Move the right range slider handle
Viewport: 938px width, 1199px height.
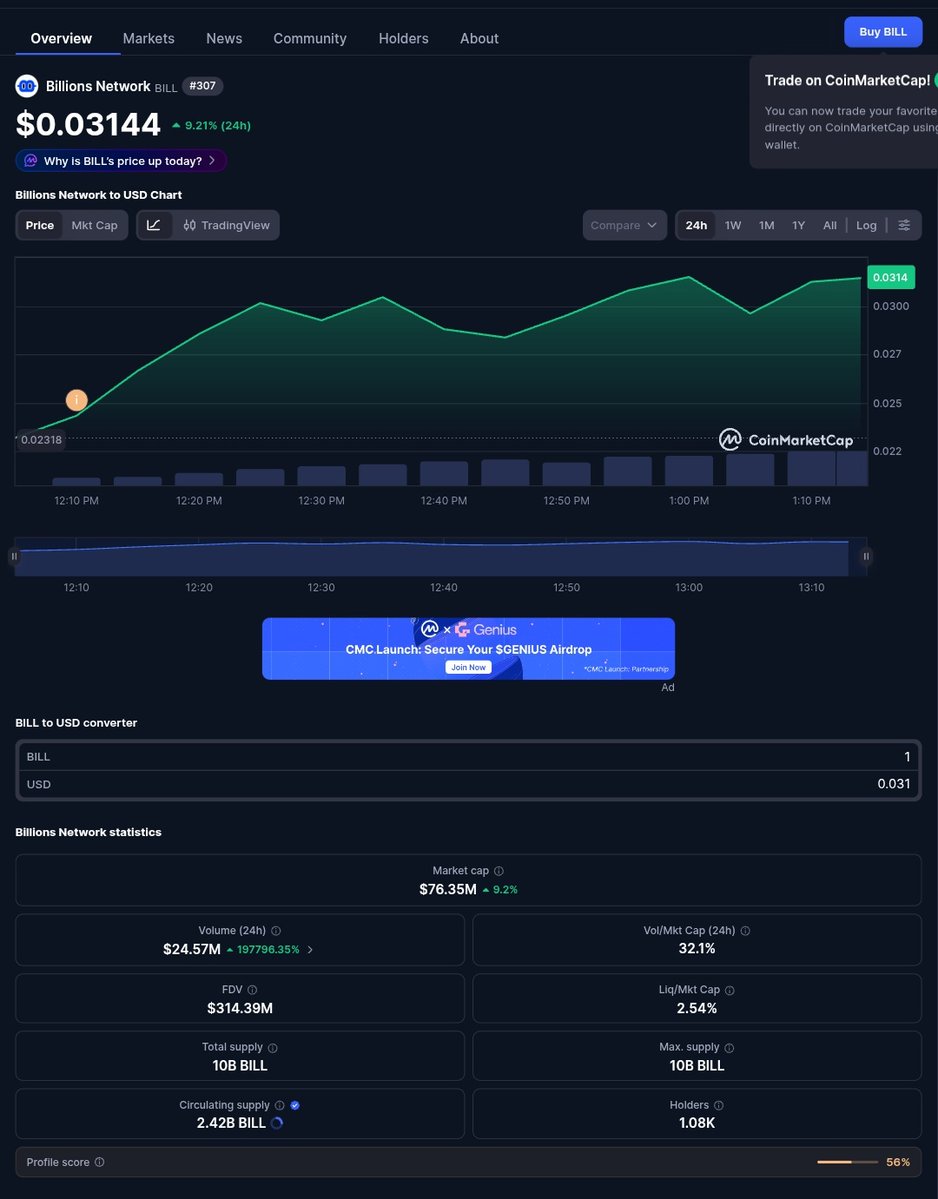pos(866,556)
